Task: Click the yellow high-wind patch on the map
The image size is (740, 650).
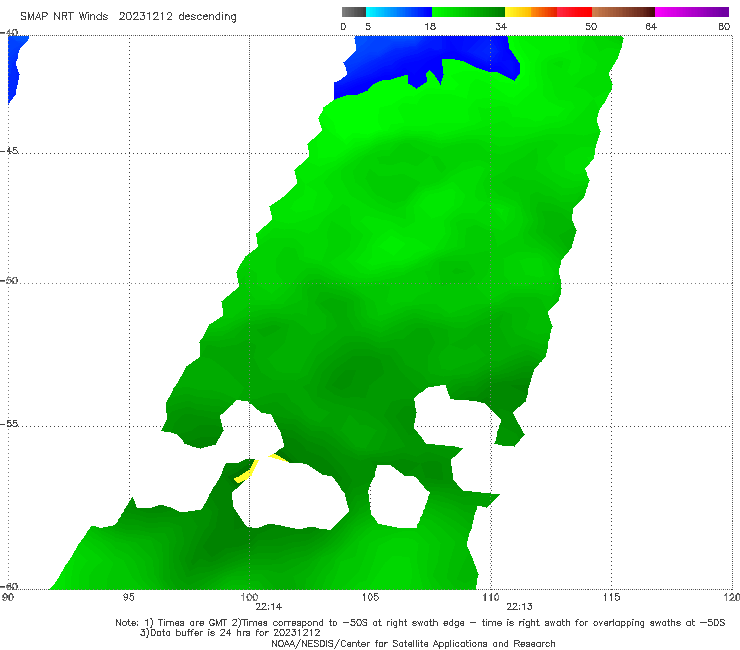Action: coord(248,473)
